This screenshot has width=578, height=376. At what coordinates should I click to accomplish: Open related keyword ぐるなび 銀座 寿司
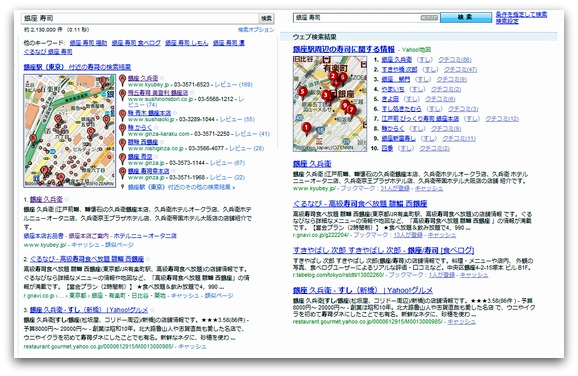click(x=48, y=52)
